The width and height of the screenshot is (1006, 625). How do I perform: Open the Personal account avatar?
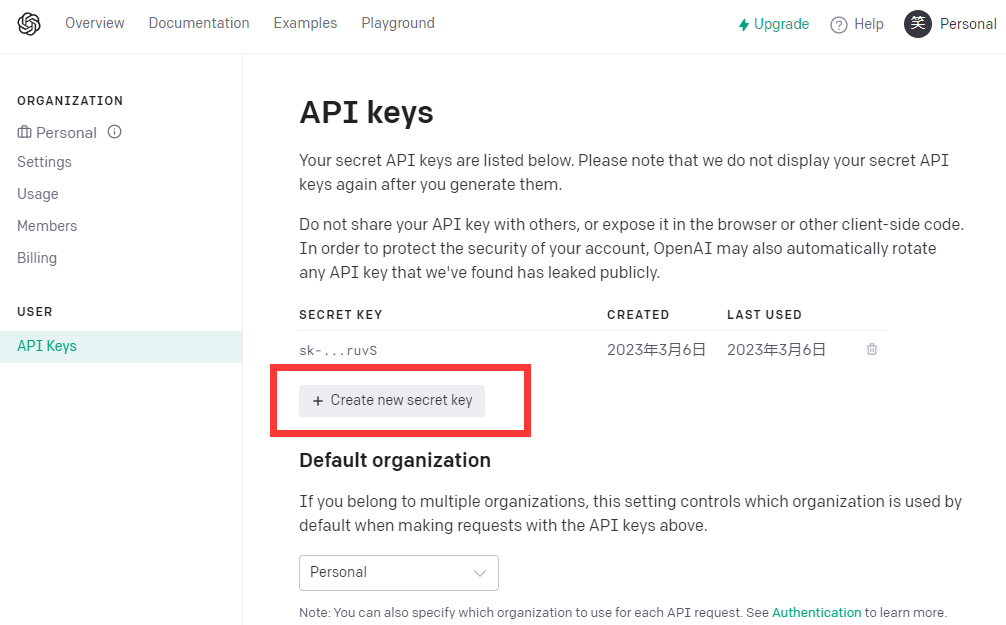coord(918,24)
